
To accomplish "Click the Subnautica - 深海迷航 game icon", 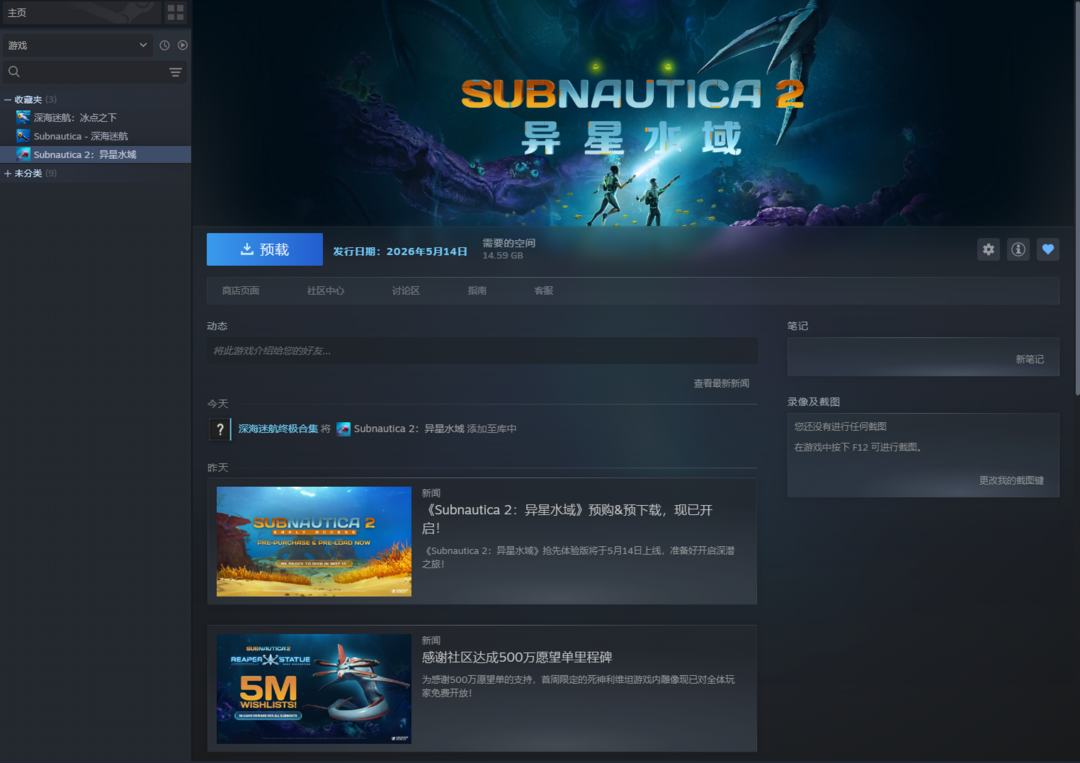I will coord(23,136).
